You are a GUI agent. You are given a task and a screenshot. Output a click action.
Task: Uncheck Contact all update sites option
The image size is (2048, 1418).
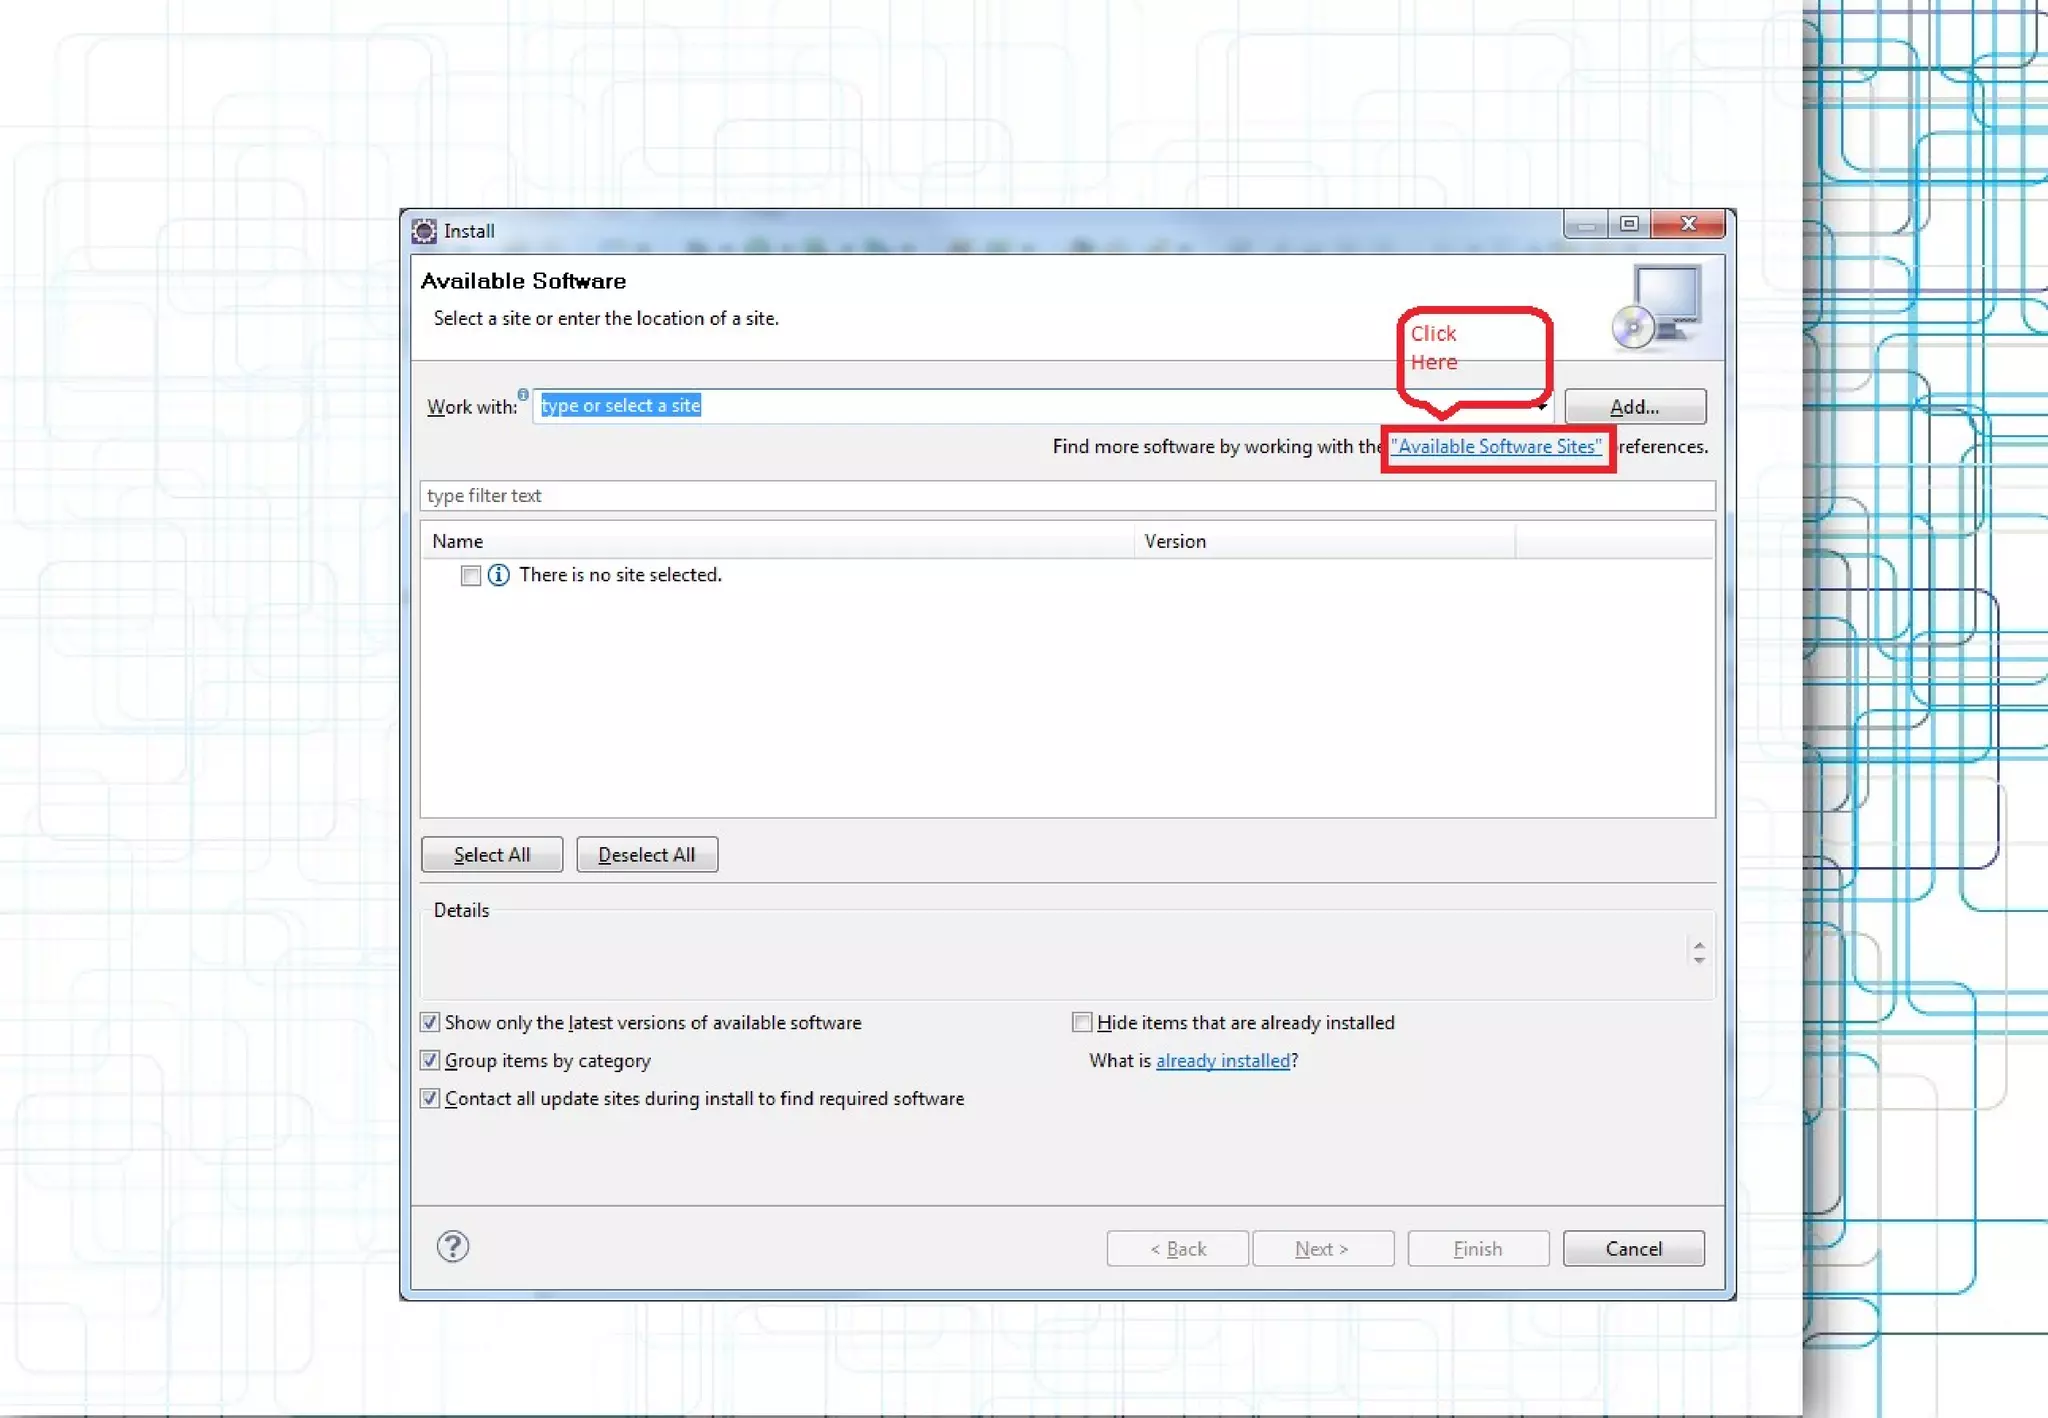tap(430, 1098)
